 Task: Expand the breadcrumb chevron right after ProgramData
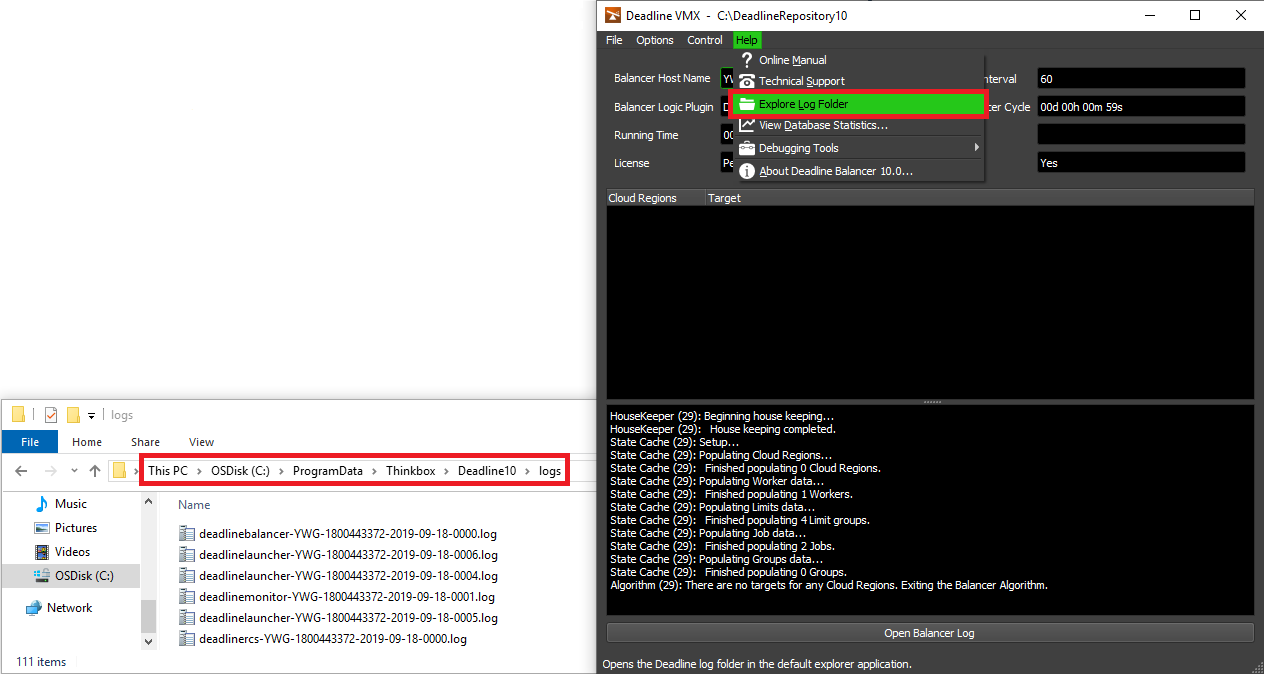pyautogui.click(x=374, y=471)
